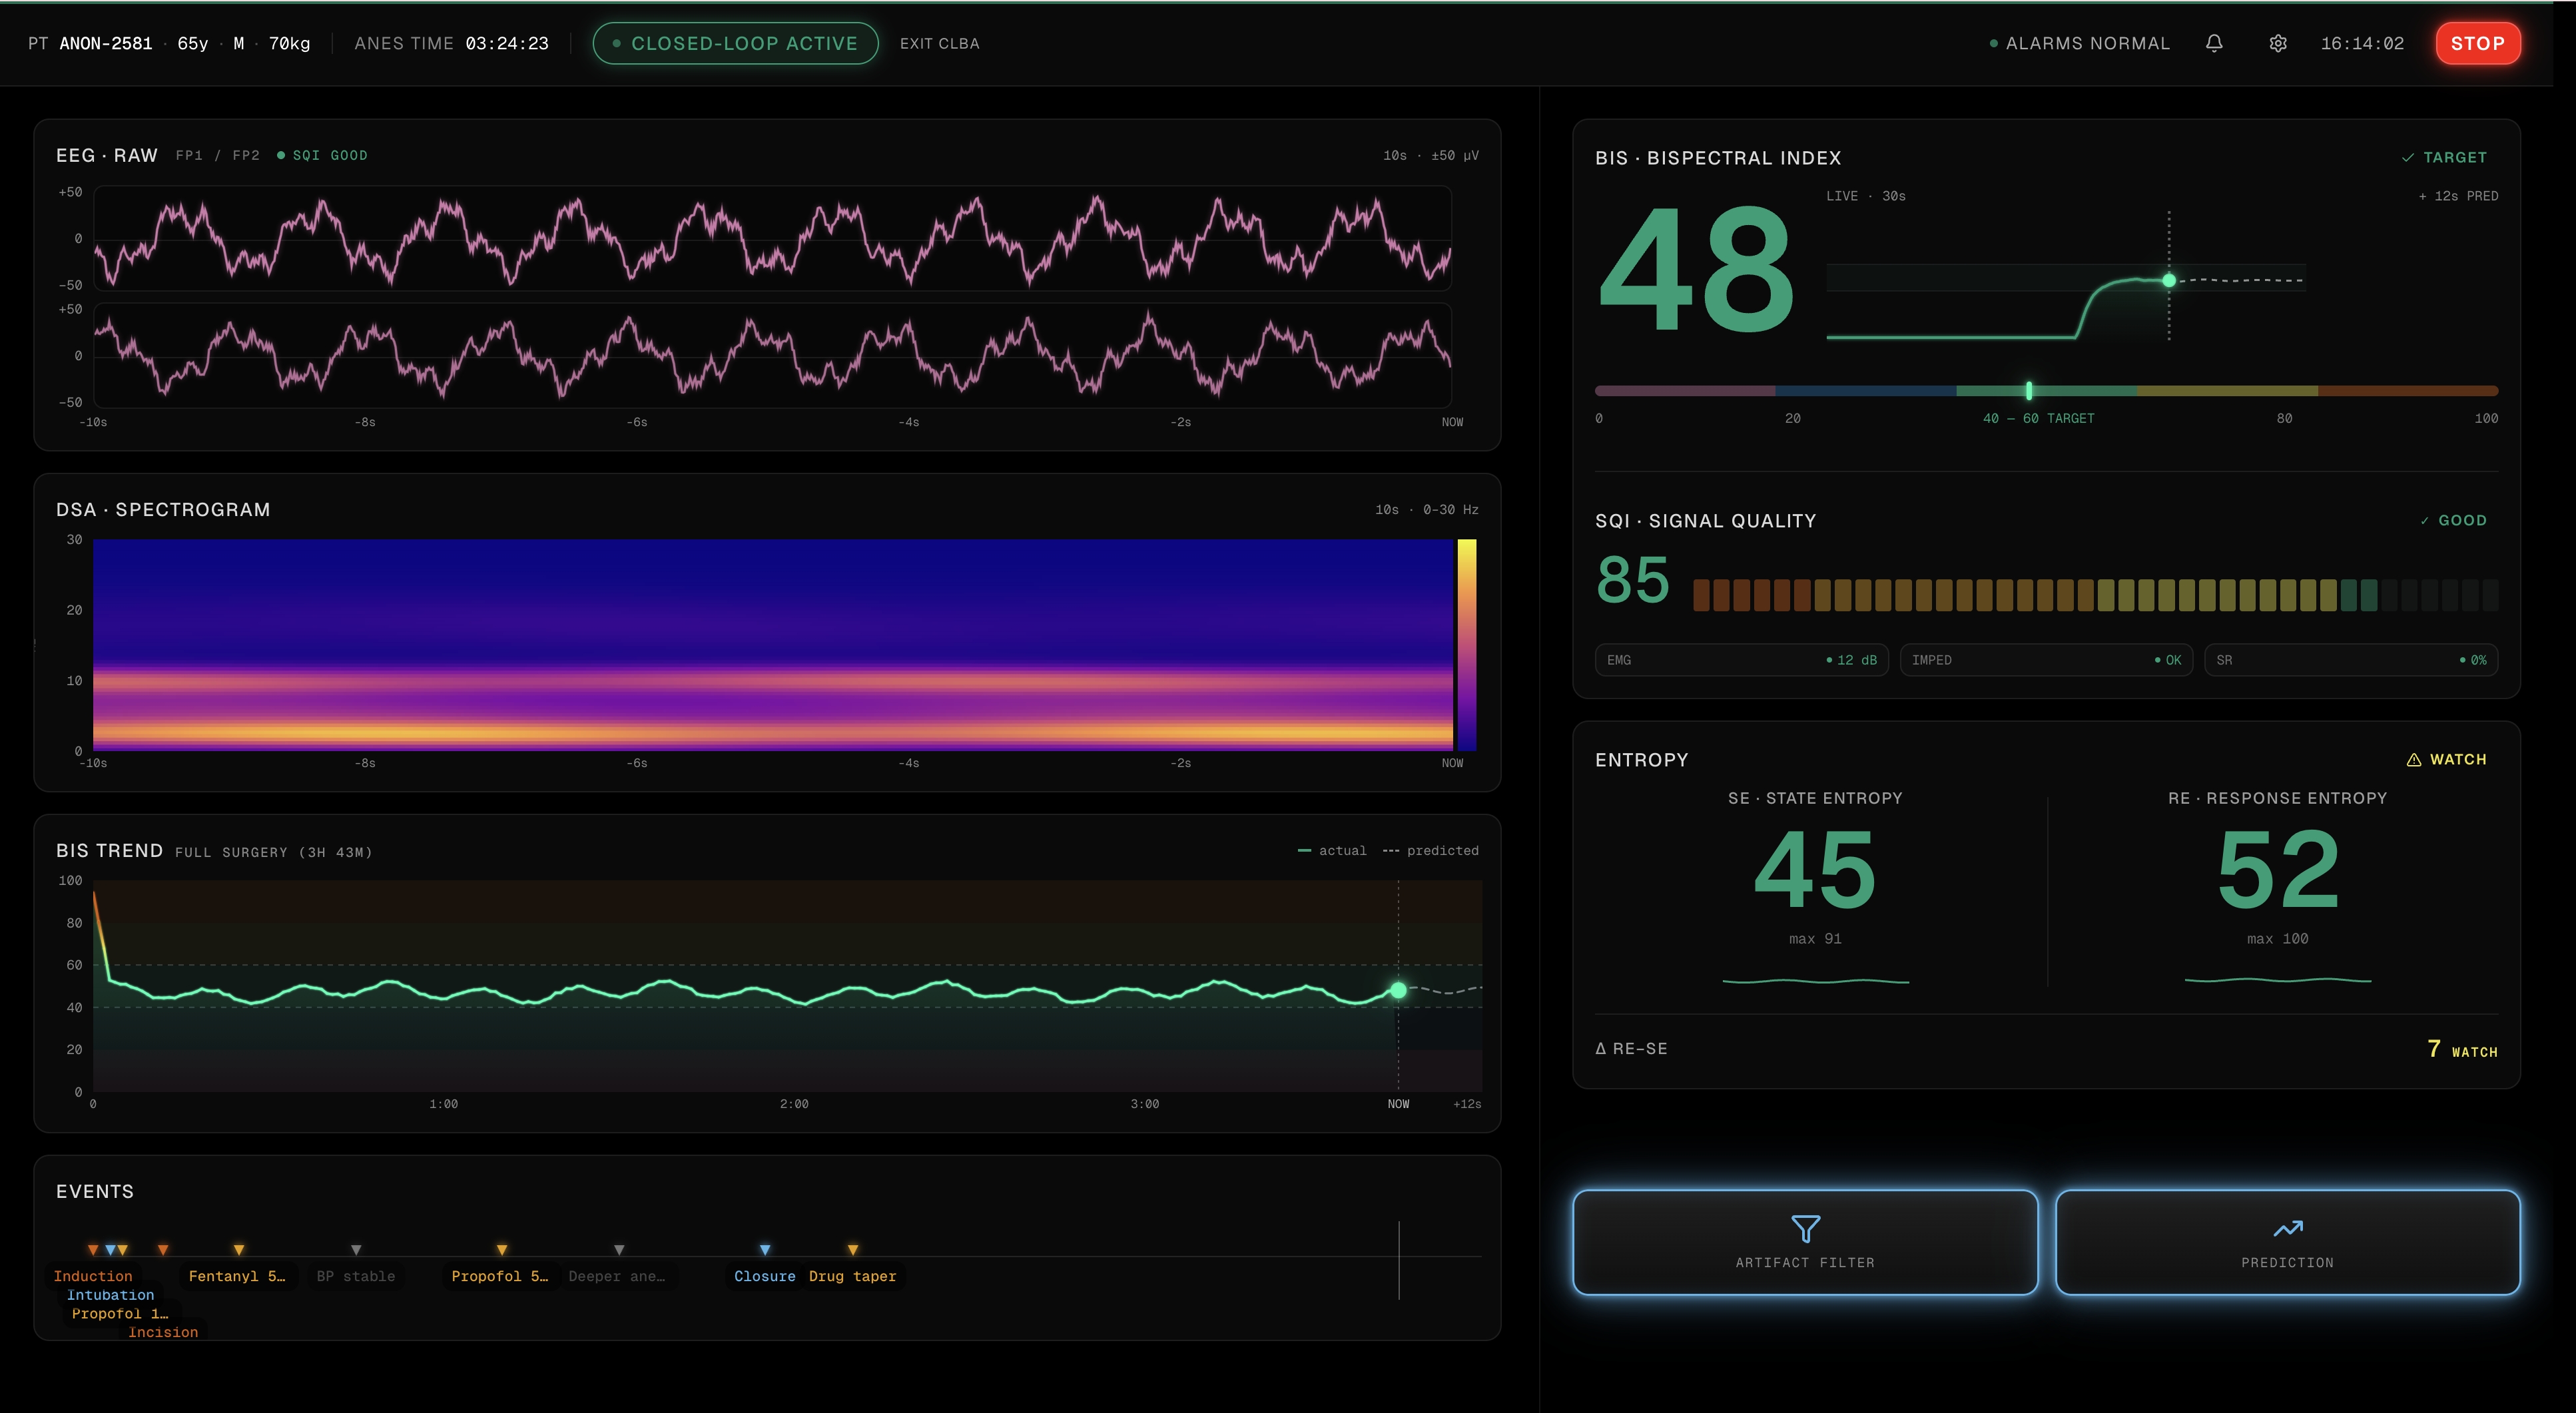Click the BIS scale position marker
Image resolution: width=2576 pixels, height=1413 pixels.
tap(2029, 390)
